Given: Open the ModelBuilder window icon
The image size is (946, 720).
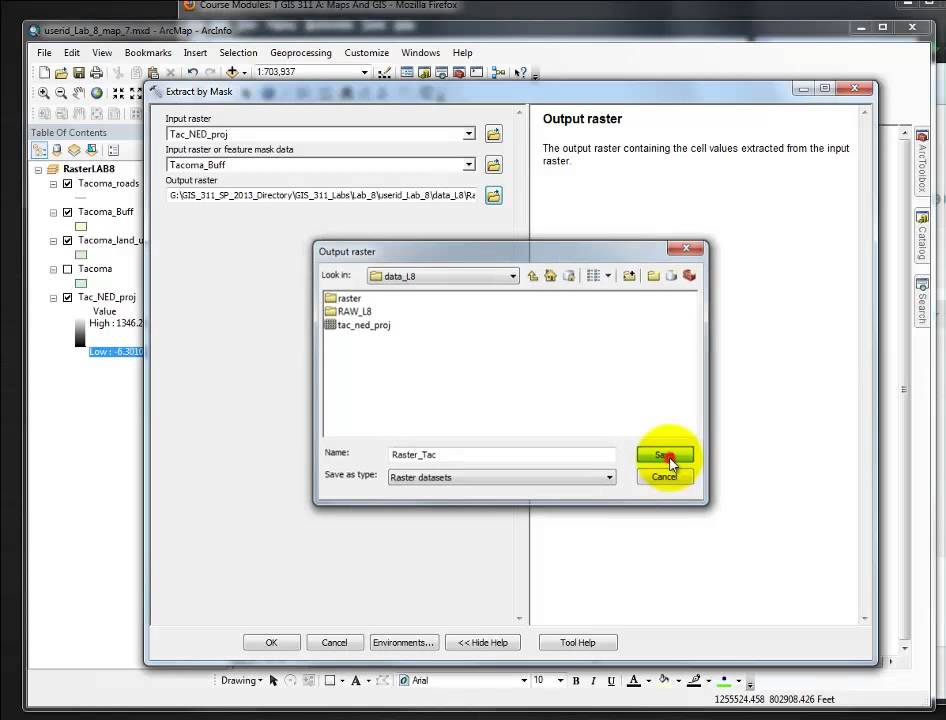Looking at the screenshot, I should 498,72.
